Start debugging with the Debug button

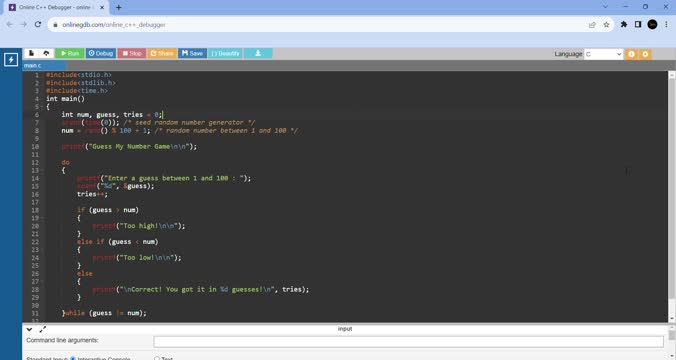pyautogui.click(x=100, y=53)
